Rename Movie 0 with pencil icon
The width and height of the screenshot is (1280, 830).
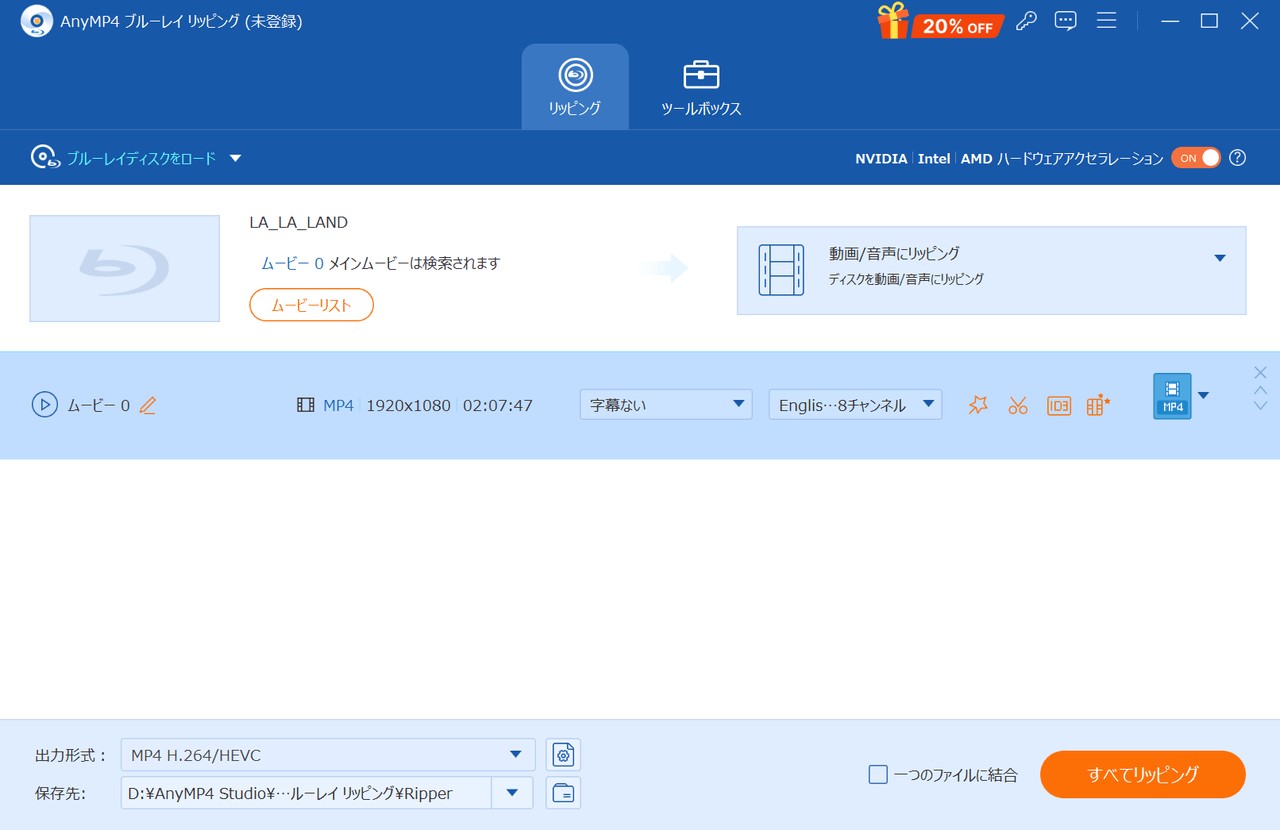(148, 405)
